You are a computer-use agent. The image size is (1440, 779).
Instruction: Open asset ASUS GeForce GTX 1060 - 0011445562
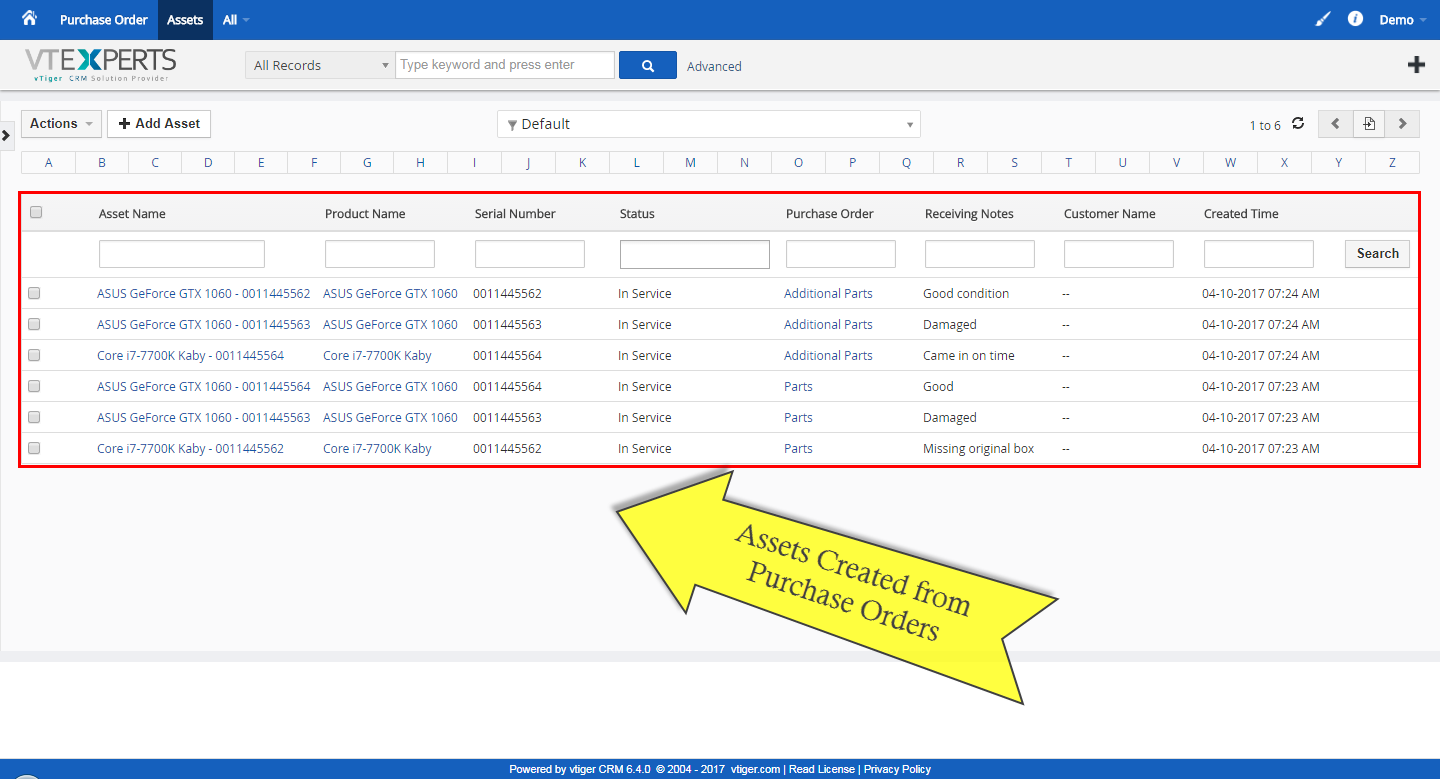pyautogui.click(x=203, y=294)
